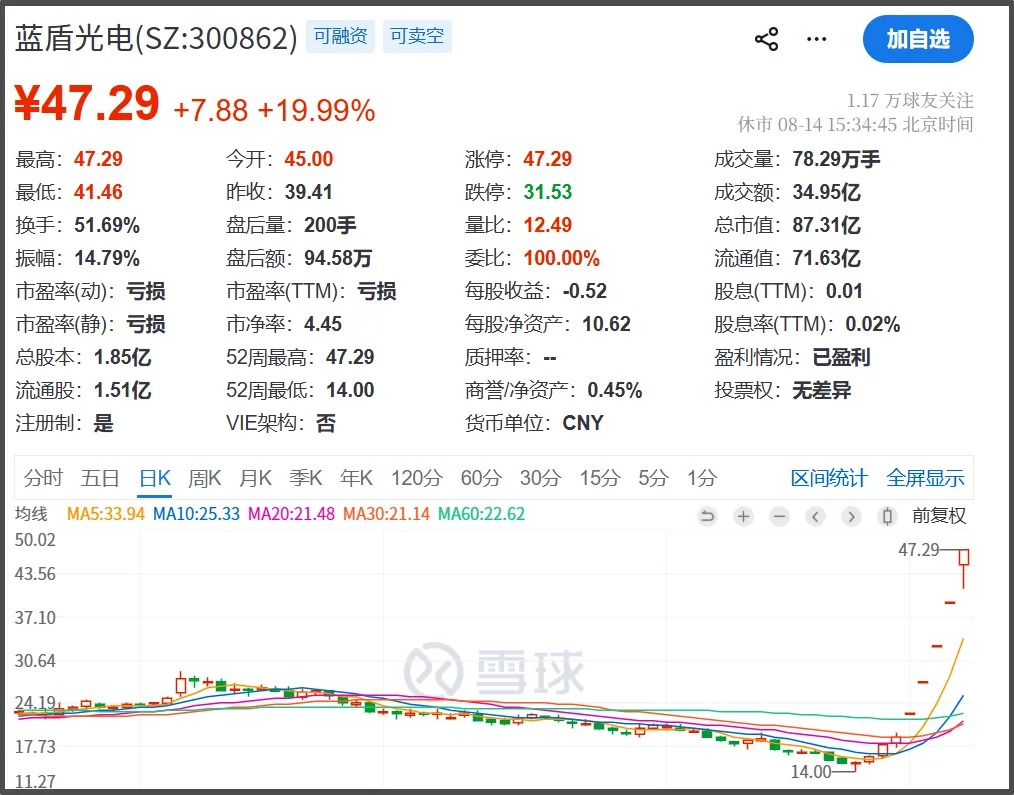1014x795 pixels.
Task: Click the 跌停 value 31.53
Action: click(x=547, y=192)
